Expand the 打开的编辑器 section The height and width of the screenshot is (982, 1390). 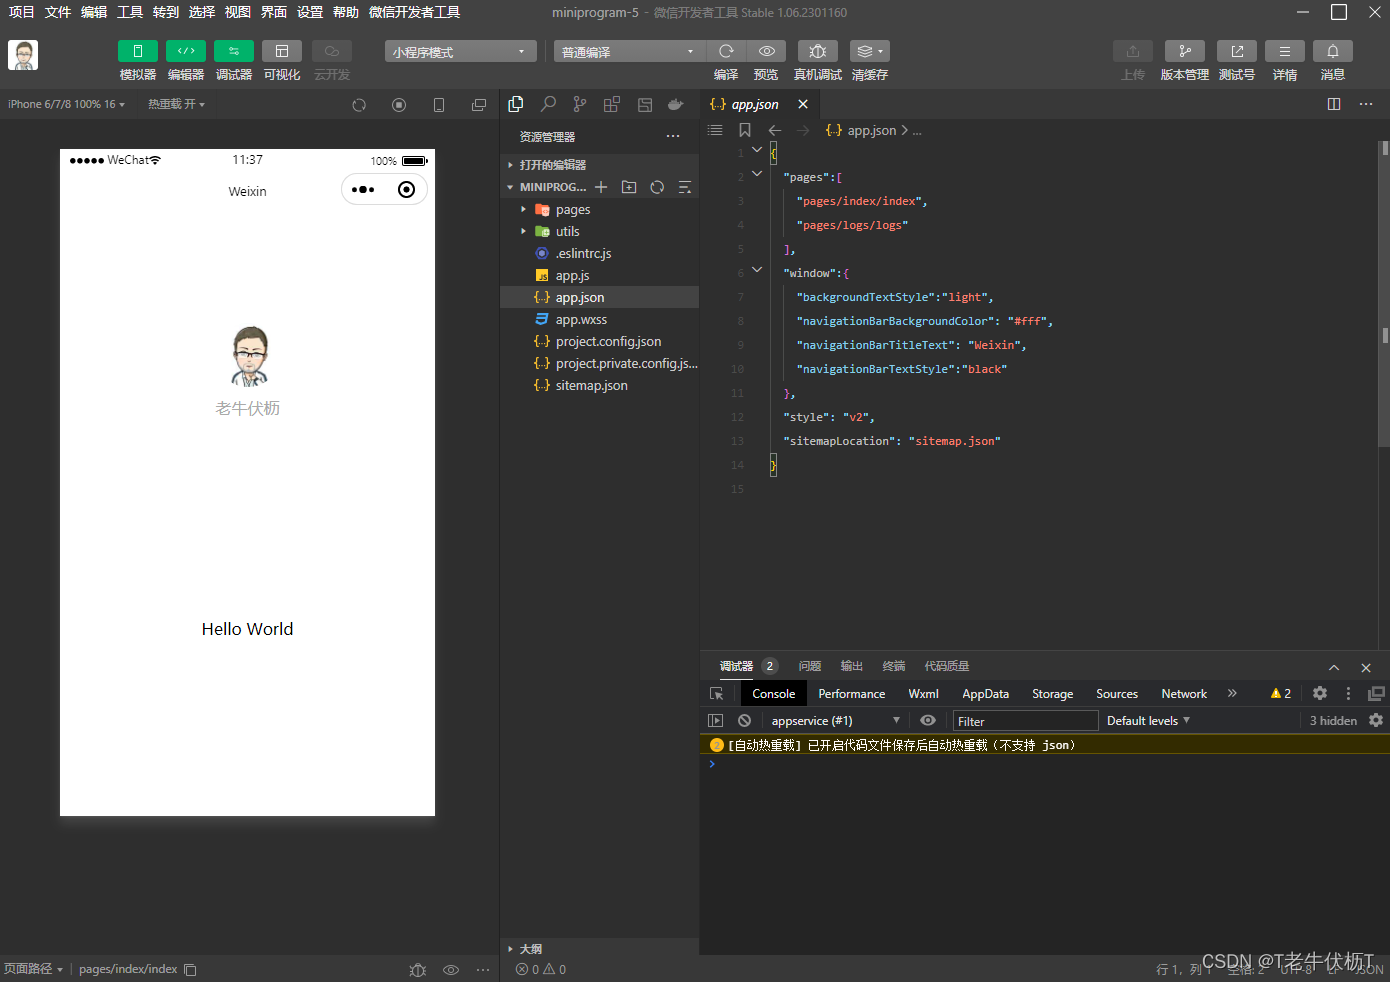599,165
